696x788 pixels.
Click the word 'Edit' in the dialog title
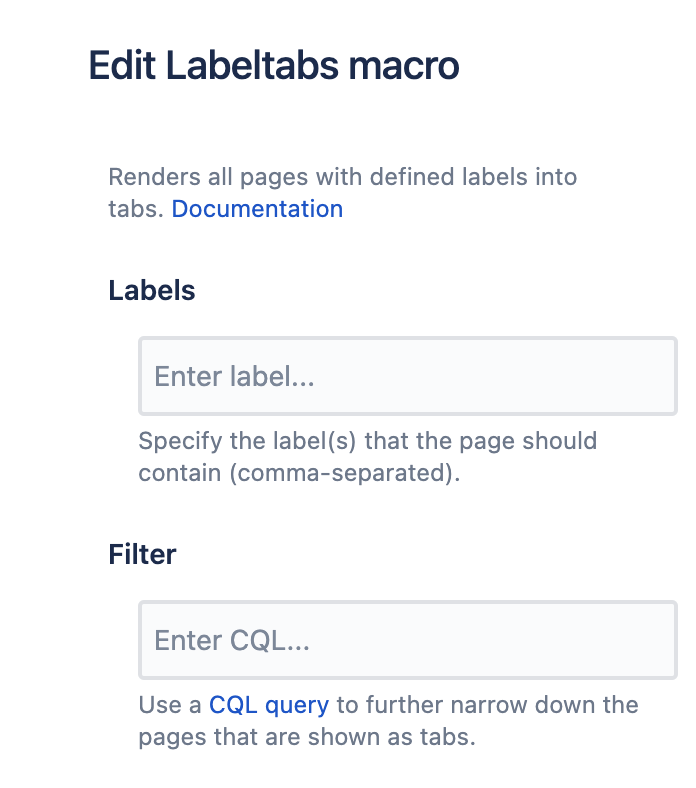(121, 66)
